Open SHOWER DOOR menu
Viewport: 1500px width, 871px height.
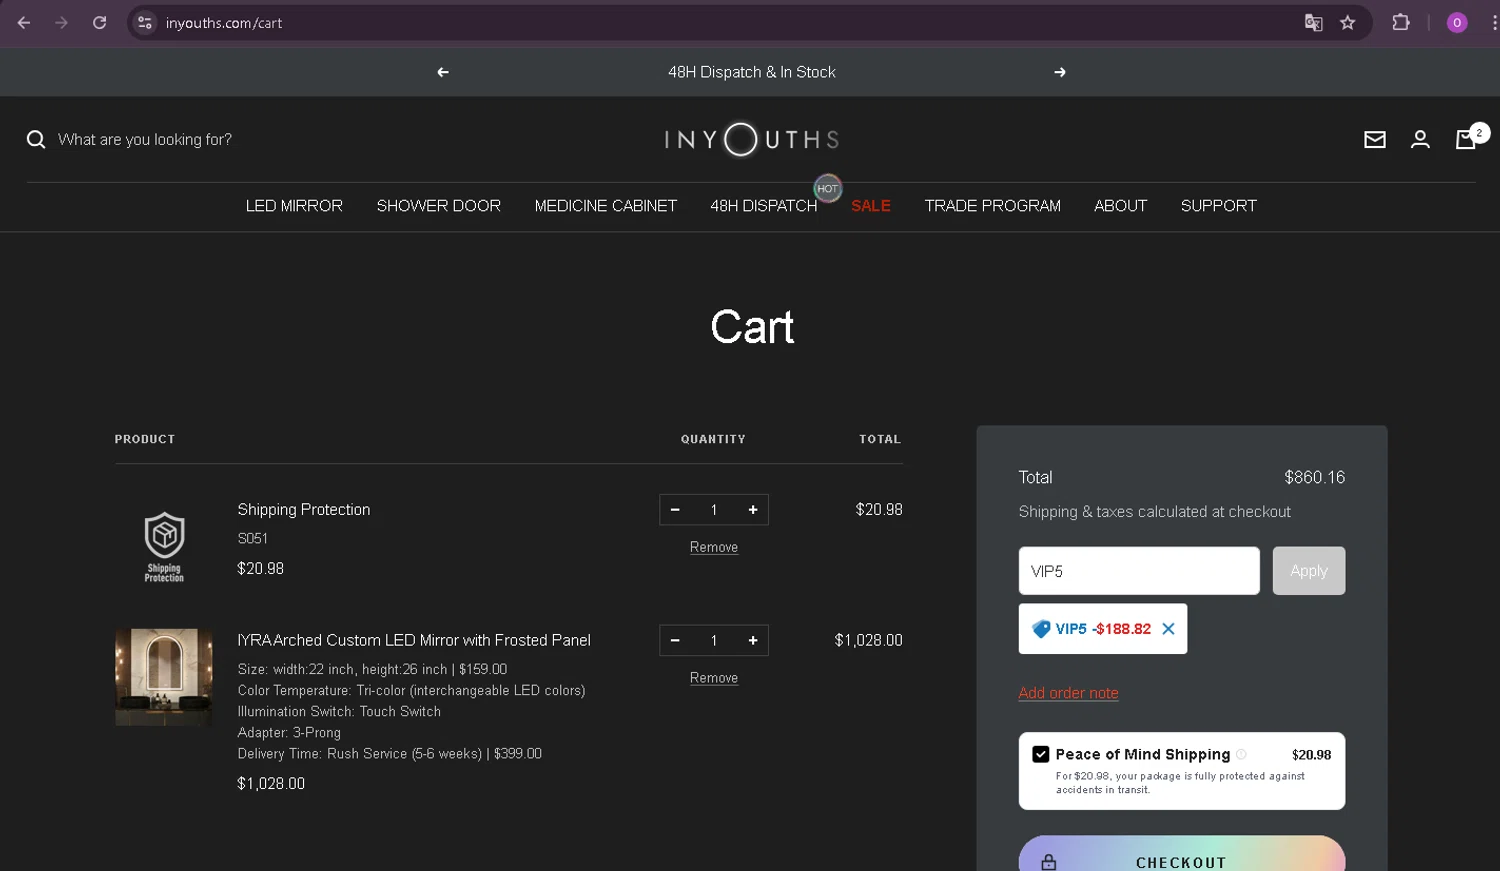(439, 206)
